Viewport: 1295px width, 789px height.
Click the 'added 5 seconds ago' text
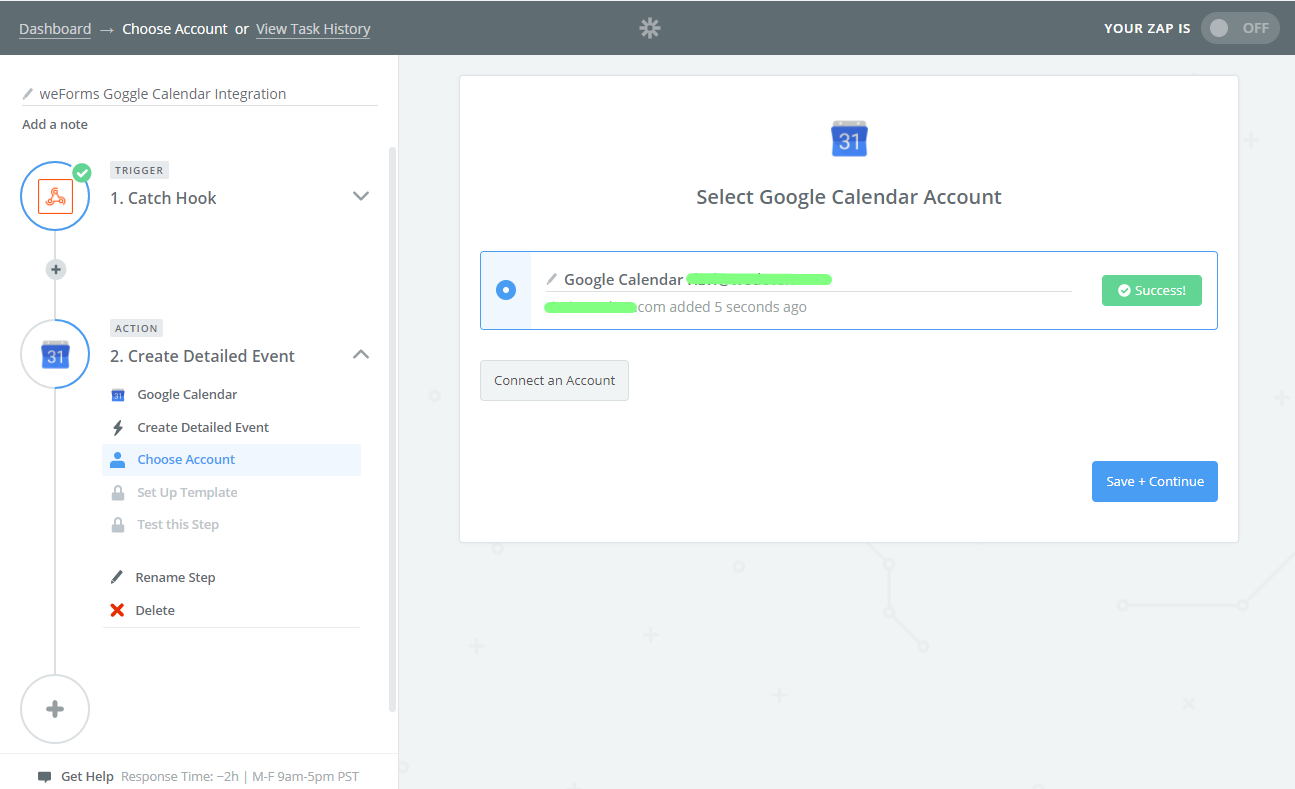click(x=738, y=307)
